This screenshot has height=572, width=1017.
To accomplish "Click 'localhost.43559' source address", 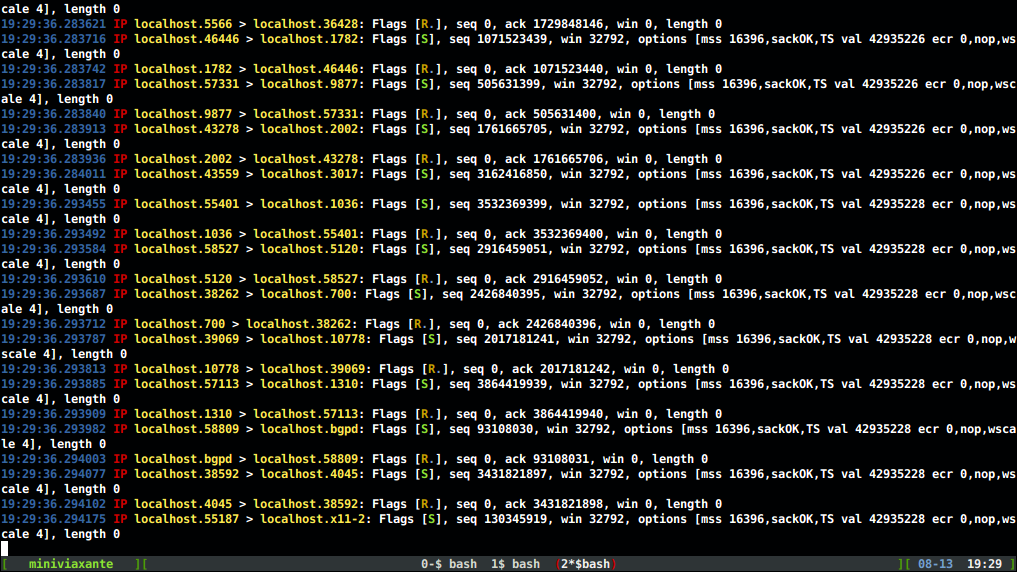I will [x=187, y=174].
